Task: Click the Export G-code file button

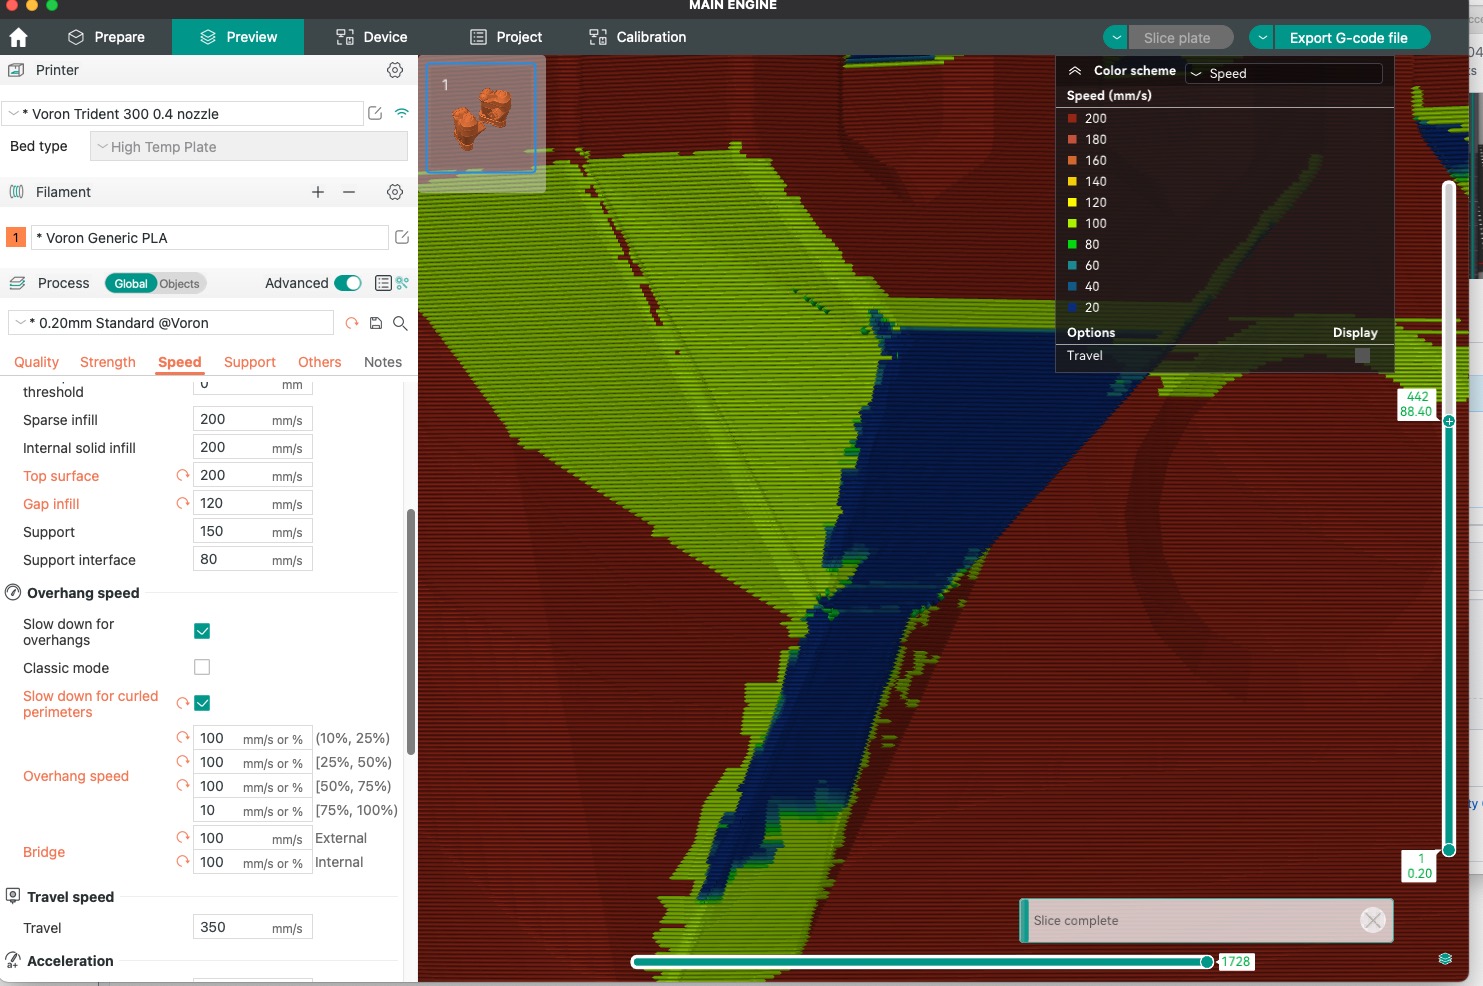Action: click(x=1352, y=37)
